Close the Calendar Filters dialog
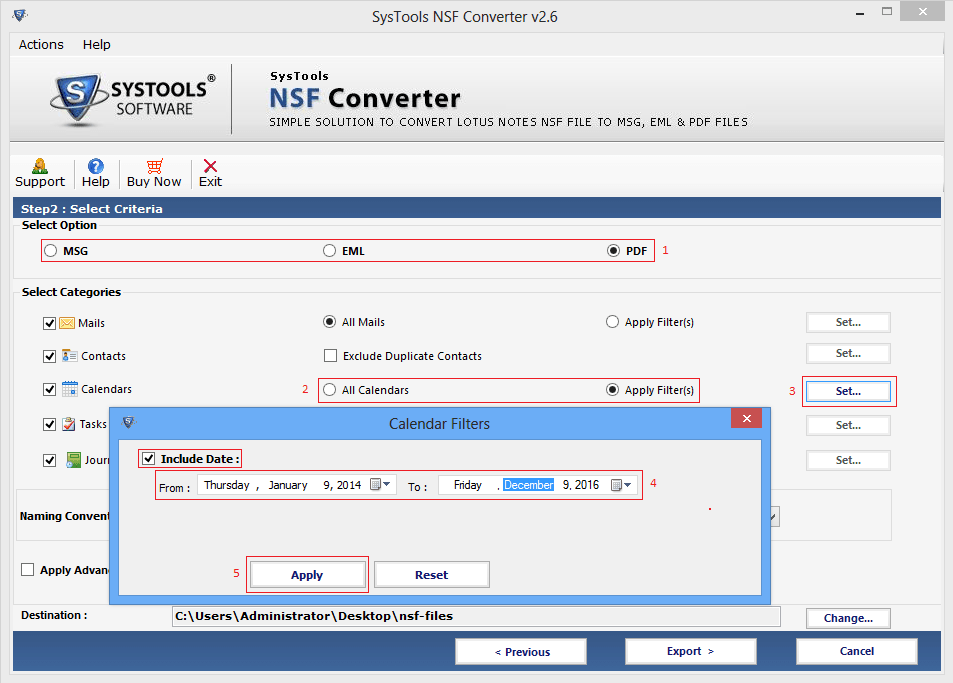This screenshot has height=683, width=953. pos(746,418)
